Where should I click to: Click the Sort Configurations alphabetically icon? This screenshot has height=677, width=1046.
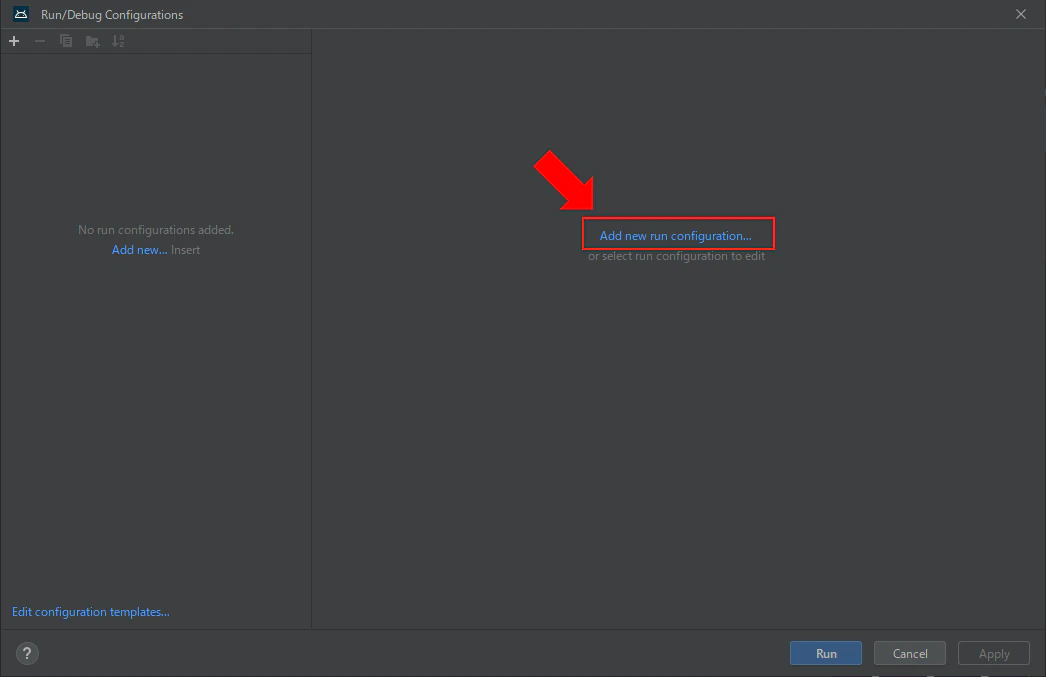coord(118,41)
